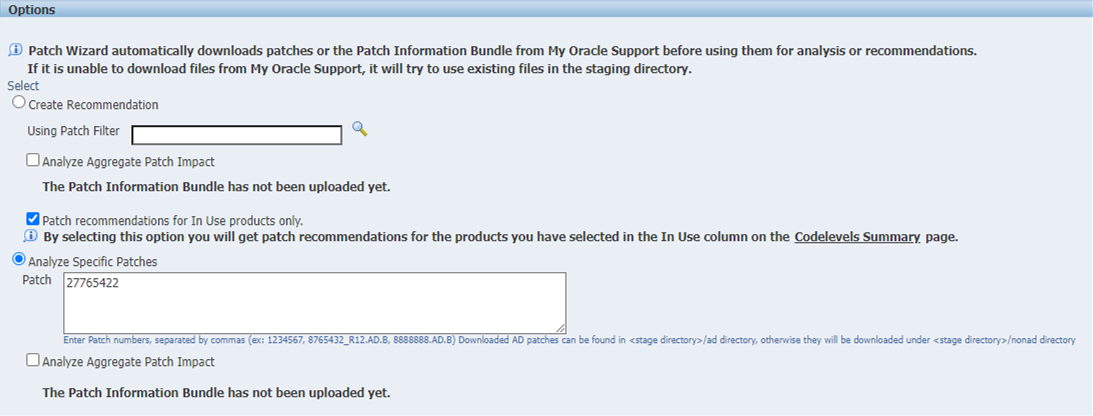1093x416 pixels.
Task: Tick Analyze Aggregate Patch Impact below Patch box
Action: pyautogui.click(x=33, y=360)
